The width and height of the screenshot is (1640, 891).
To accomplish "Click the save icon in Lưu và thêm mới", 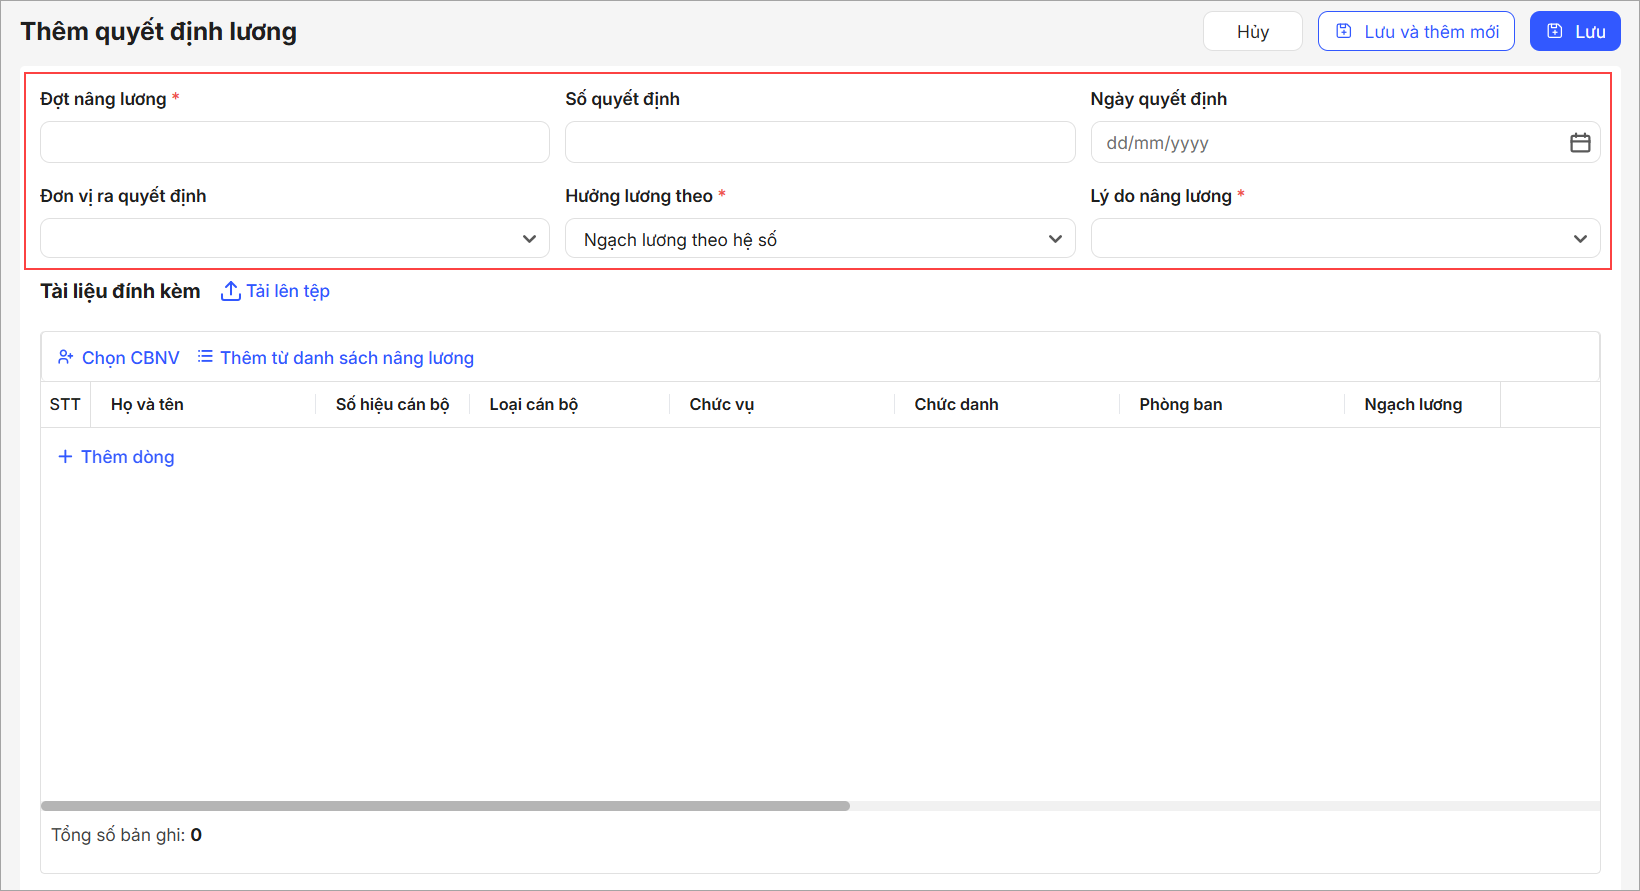I will coord(1344,31).
